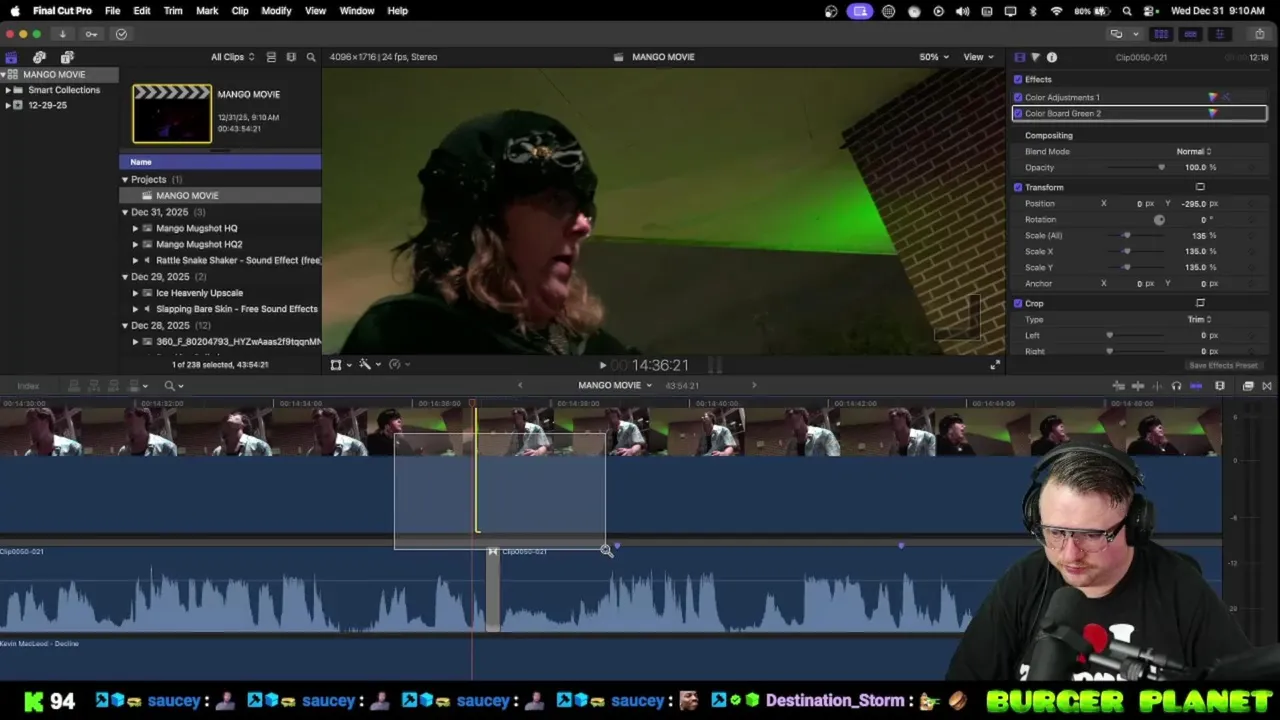This screenshot has width=1280, height=720.
Task: Click the timeline Index button
Action: [28, 386]
